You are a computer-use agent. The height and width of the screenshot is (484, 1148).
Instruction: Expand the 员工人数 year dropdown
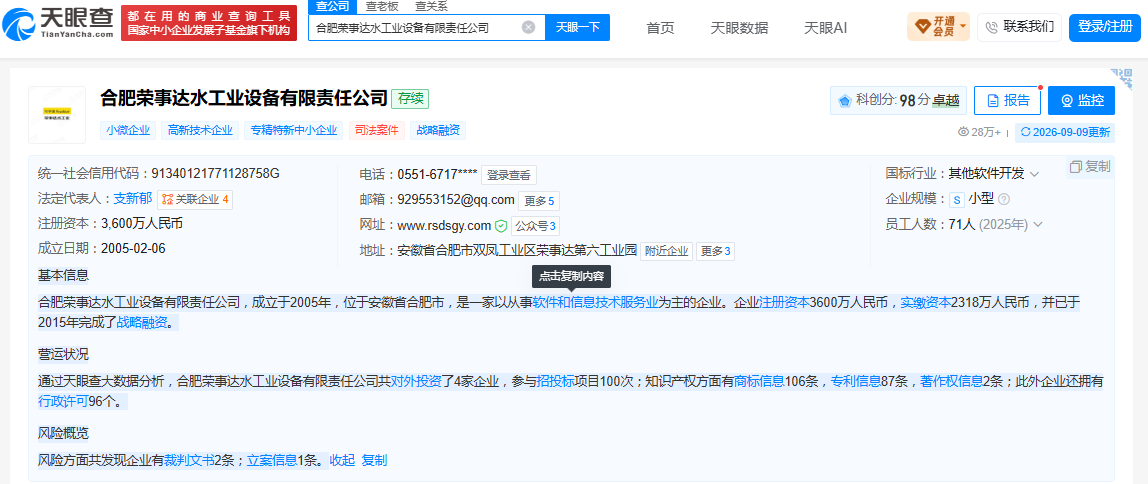(1037, 224)
